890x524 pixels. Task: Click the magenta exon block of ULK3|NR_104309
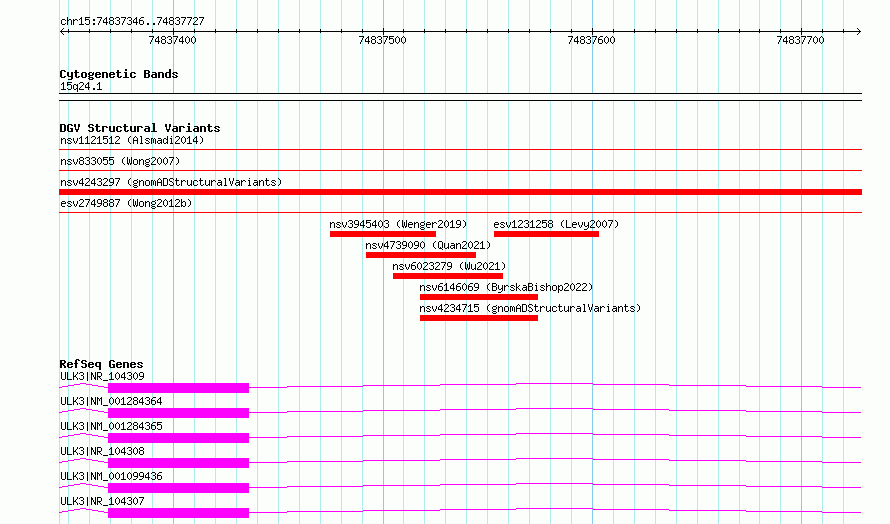pos(178,388)
